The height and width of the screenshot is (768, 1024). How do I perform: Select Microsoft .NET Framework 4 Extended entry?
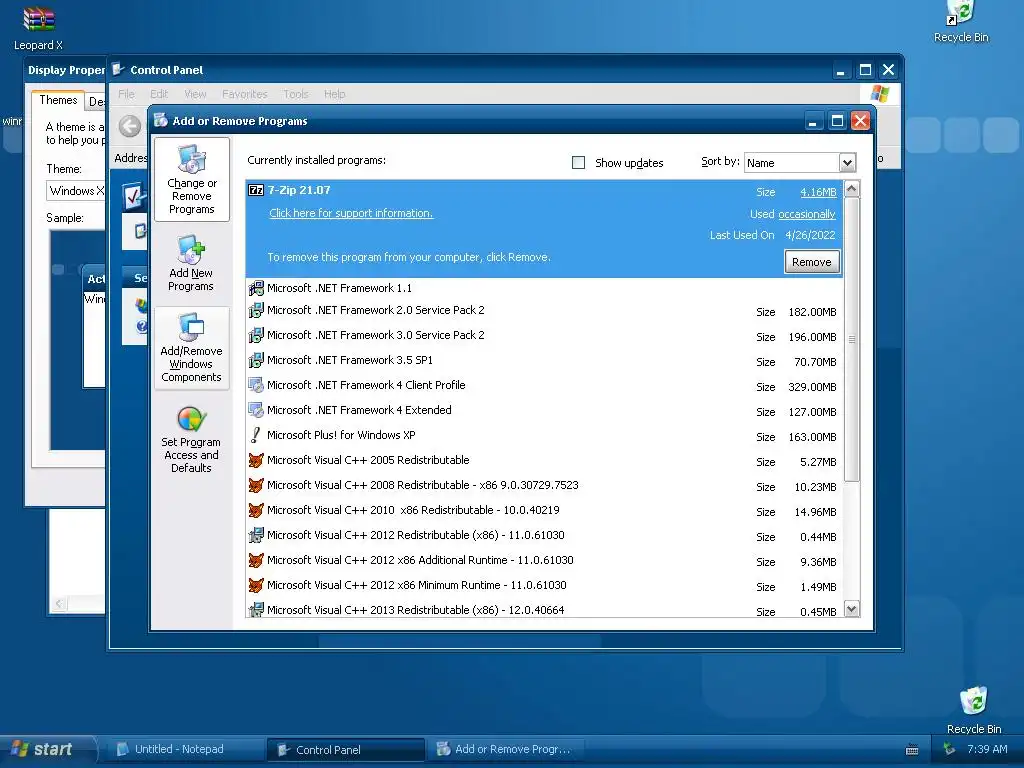coord(544,410)
